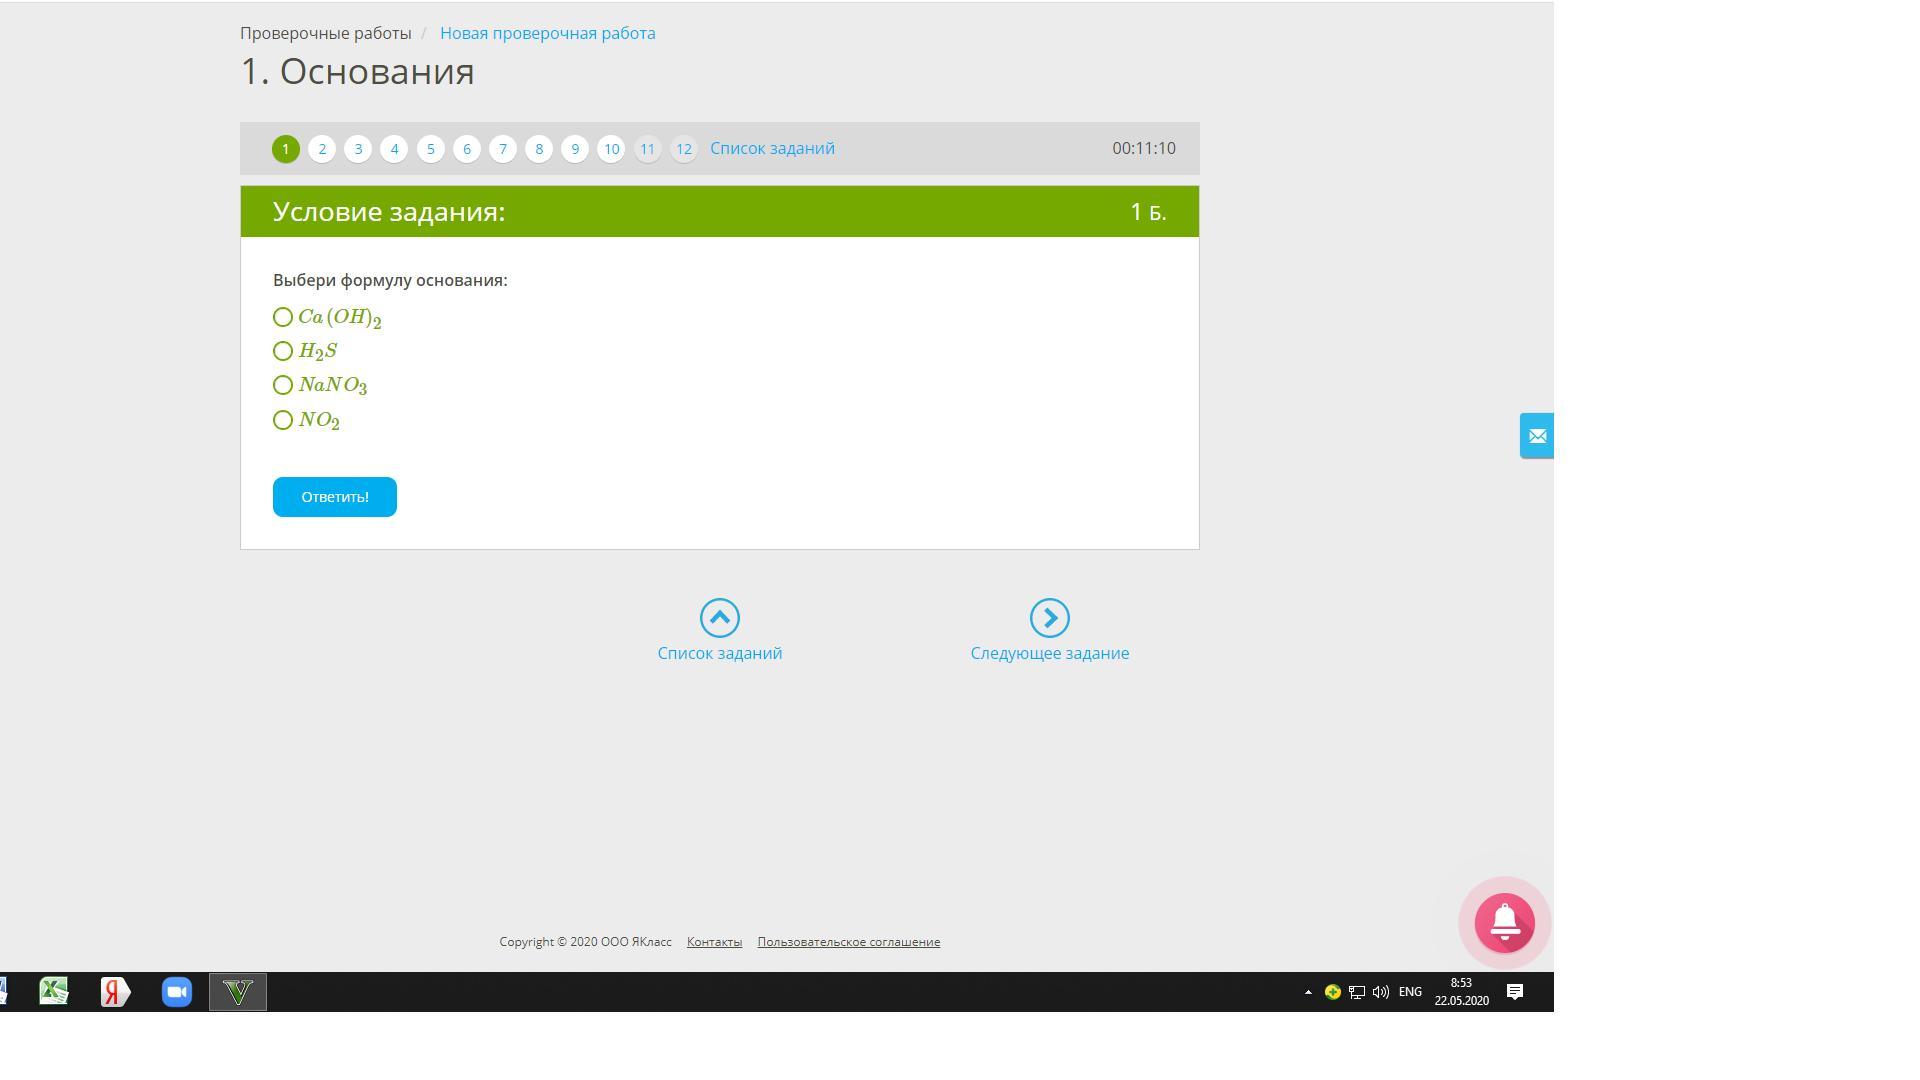This screenshot has width=1920, height=1080.
Task: Open Excel from the taskbar
Action: pyautogui.click(x=54, y=992)
